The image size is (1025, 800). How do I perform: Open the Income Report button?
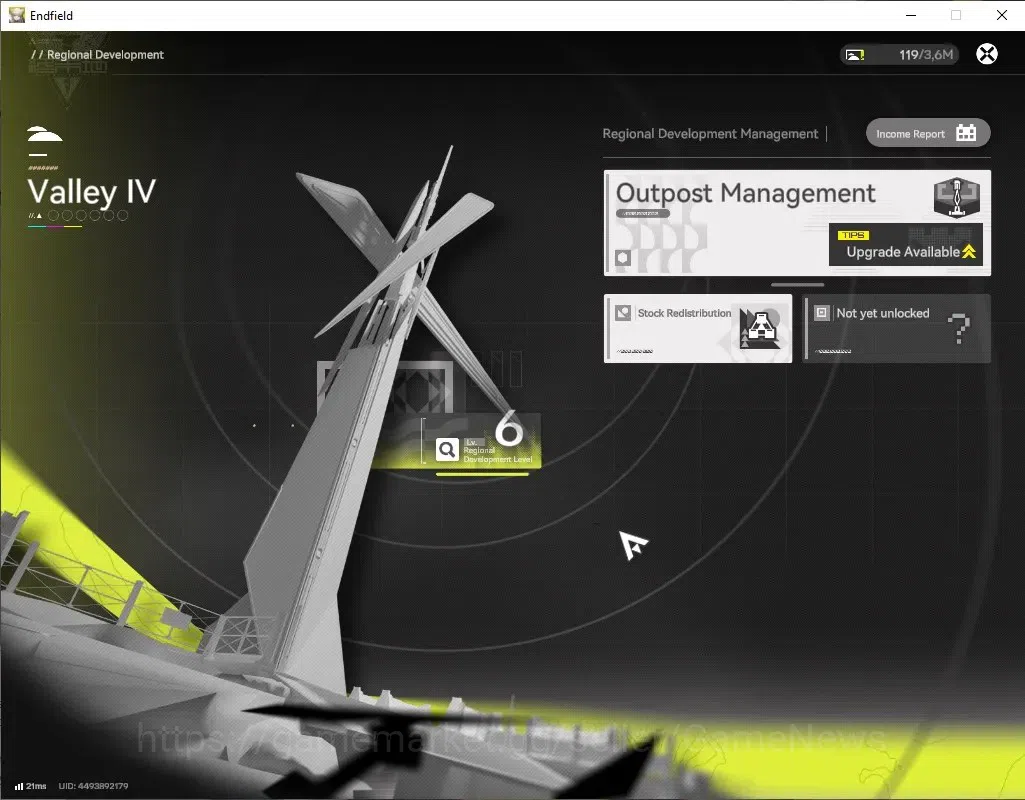point(928,133)
